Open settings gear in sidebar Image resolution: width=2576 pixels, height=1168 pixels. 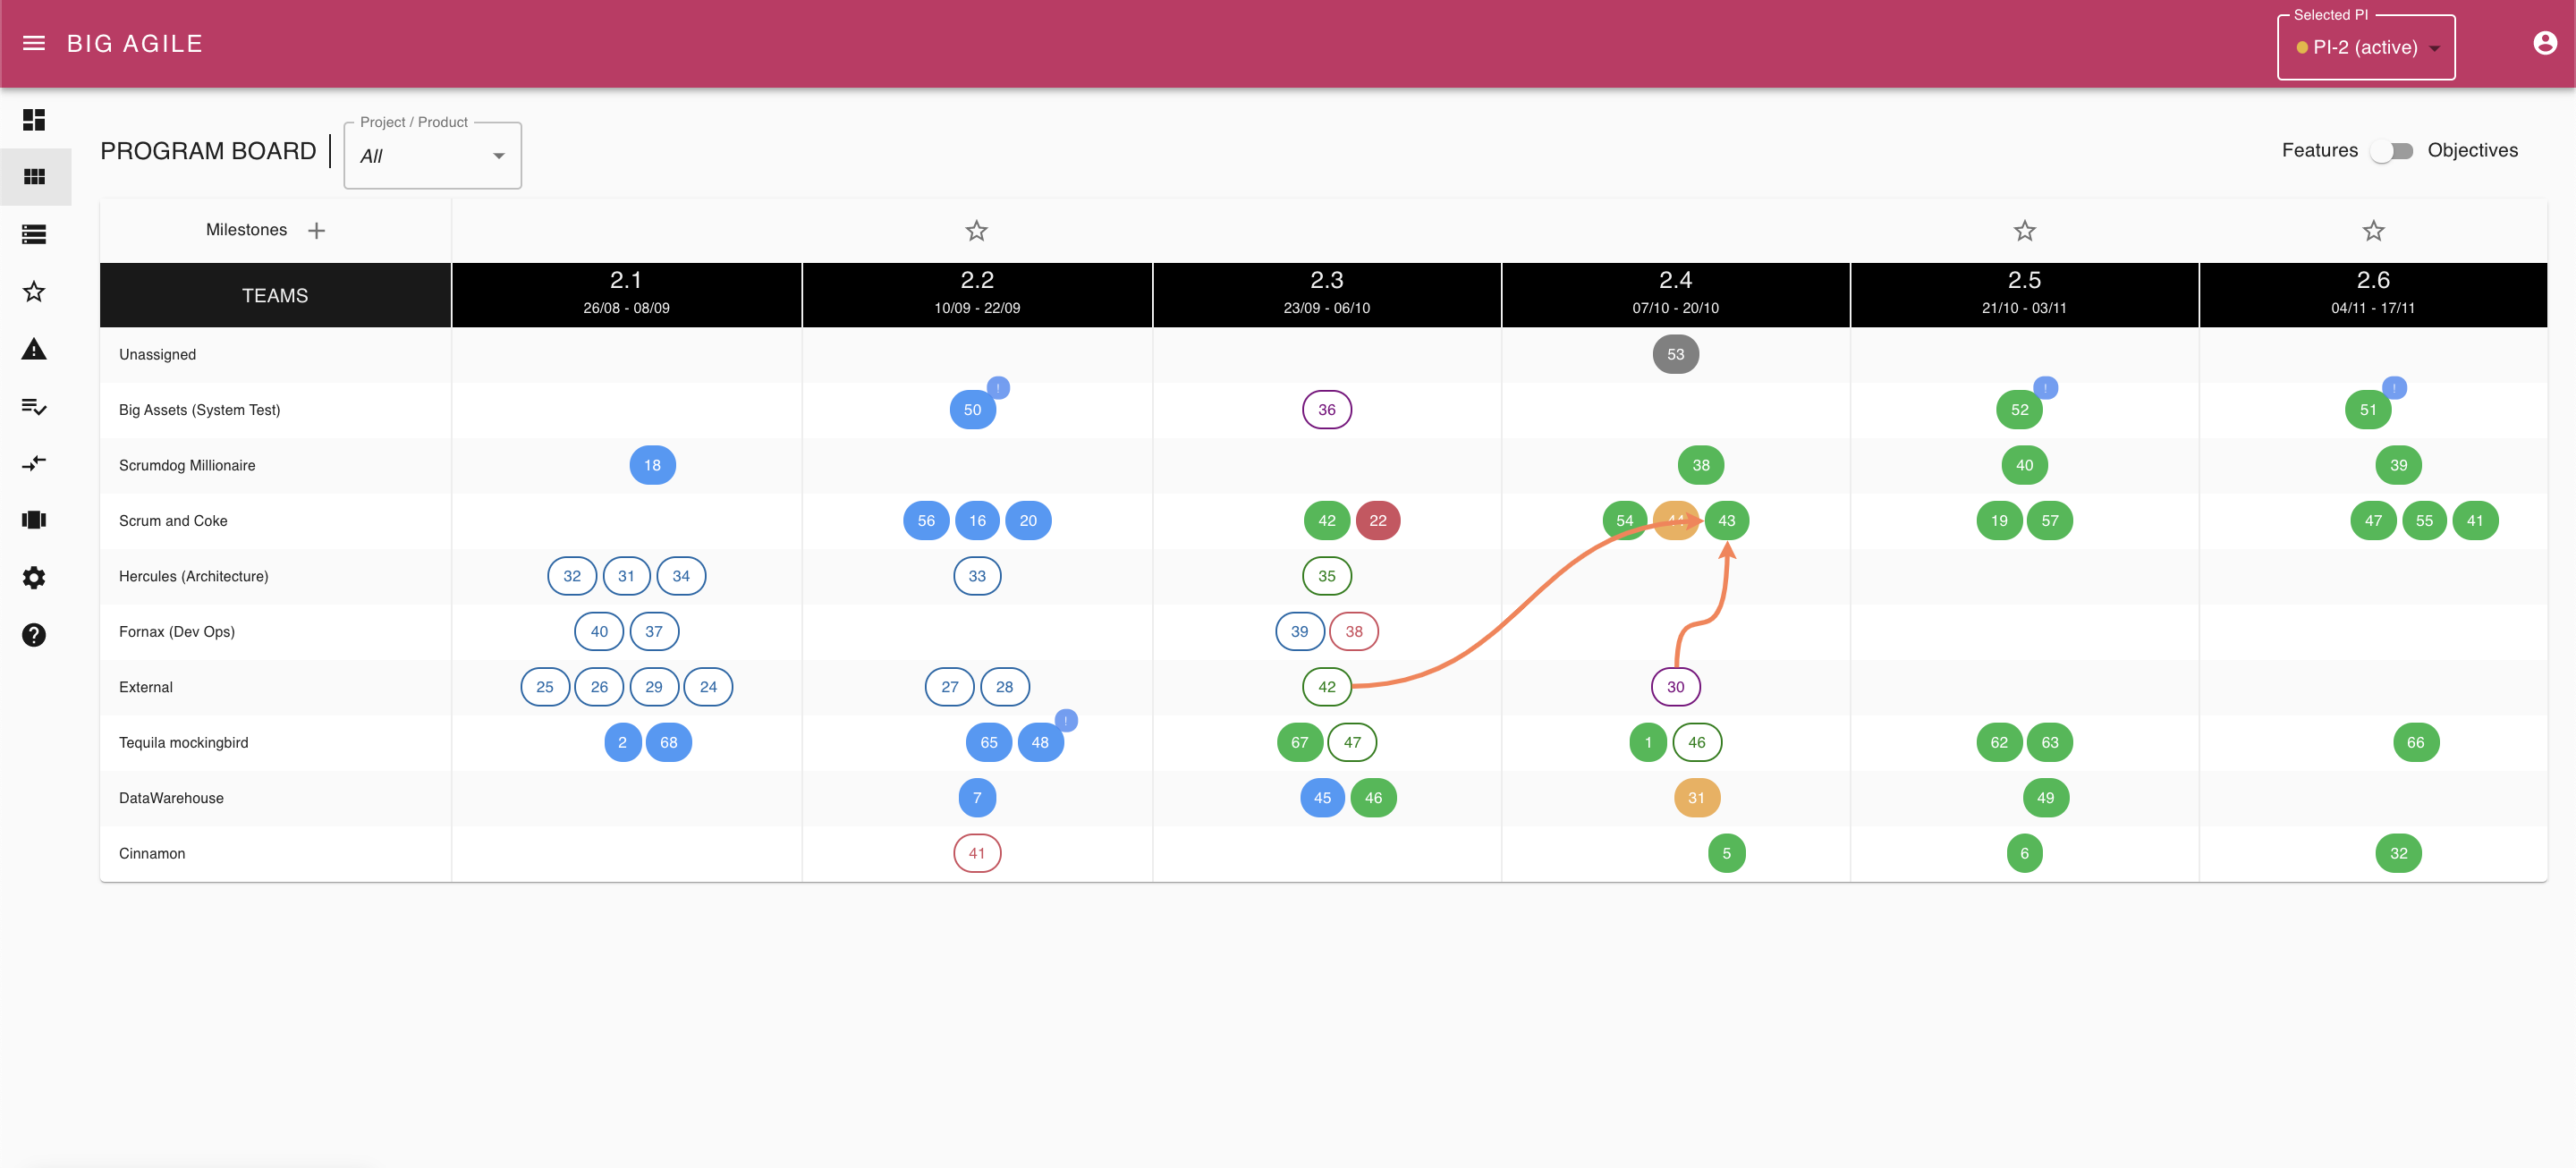(x=34, y=578)
